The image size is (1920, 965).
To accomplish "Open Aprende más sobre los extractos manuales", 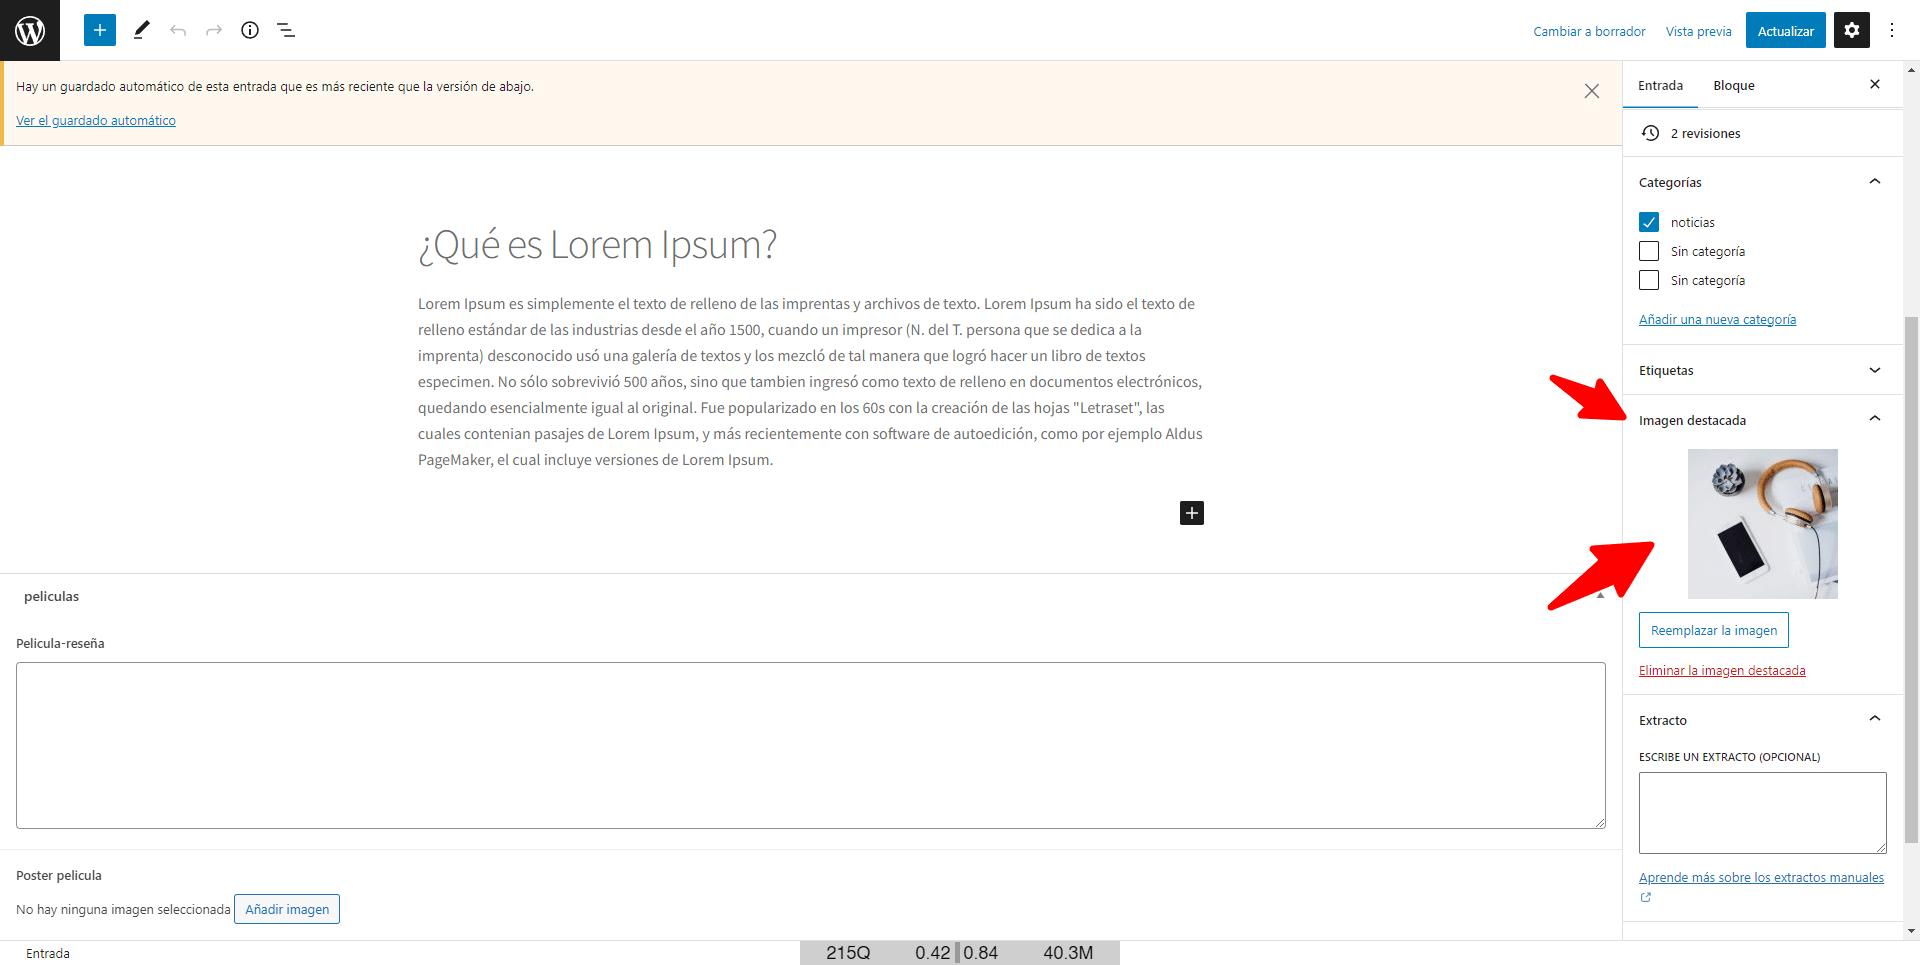I will coord(1761,878).
